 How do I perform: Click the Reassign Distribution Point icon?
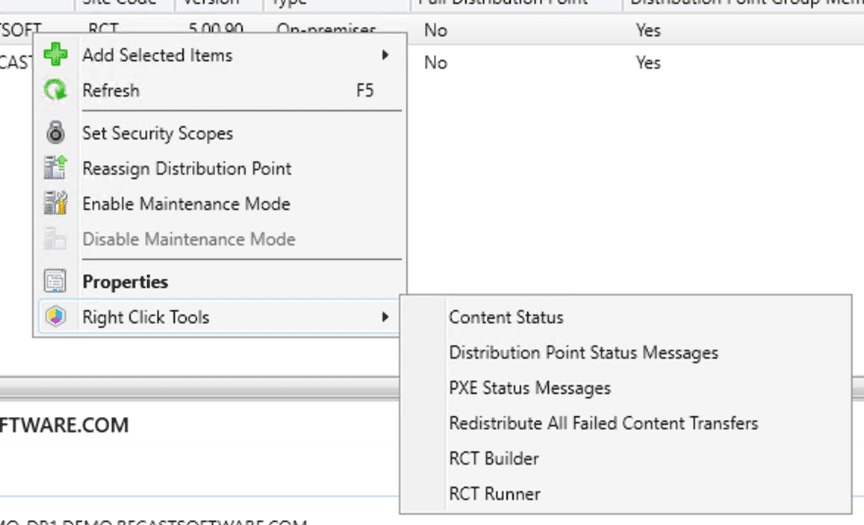pyautogui.click(x=56, y=169)
